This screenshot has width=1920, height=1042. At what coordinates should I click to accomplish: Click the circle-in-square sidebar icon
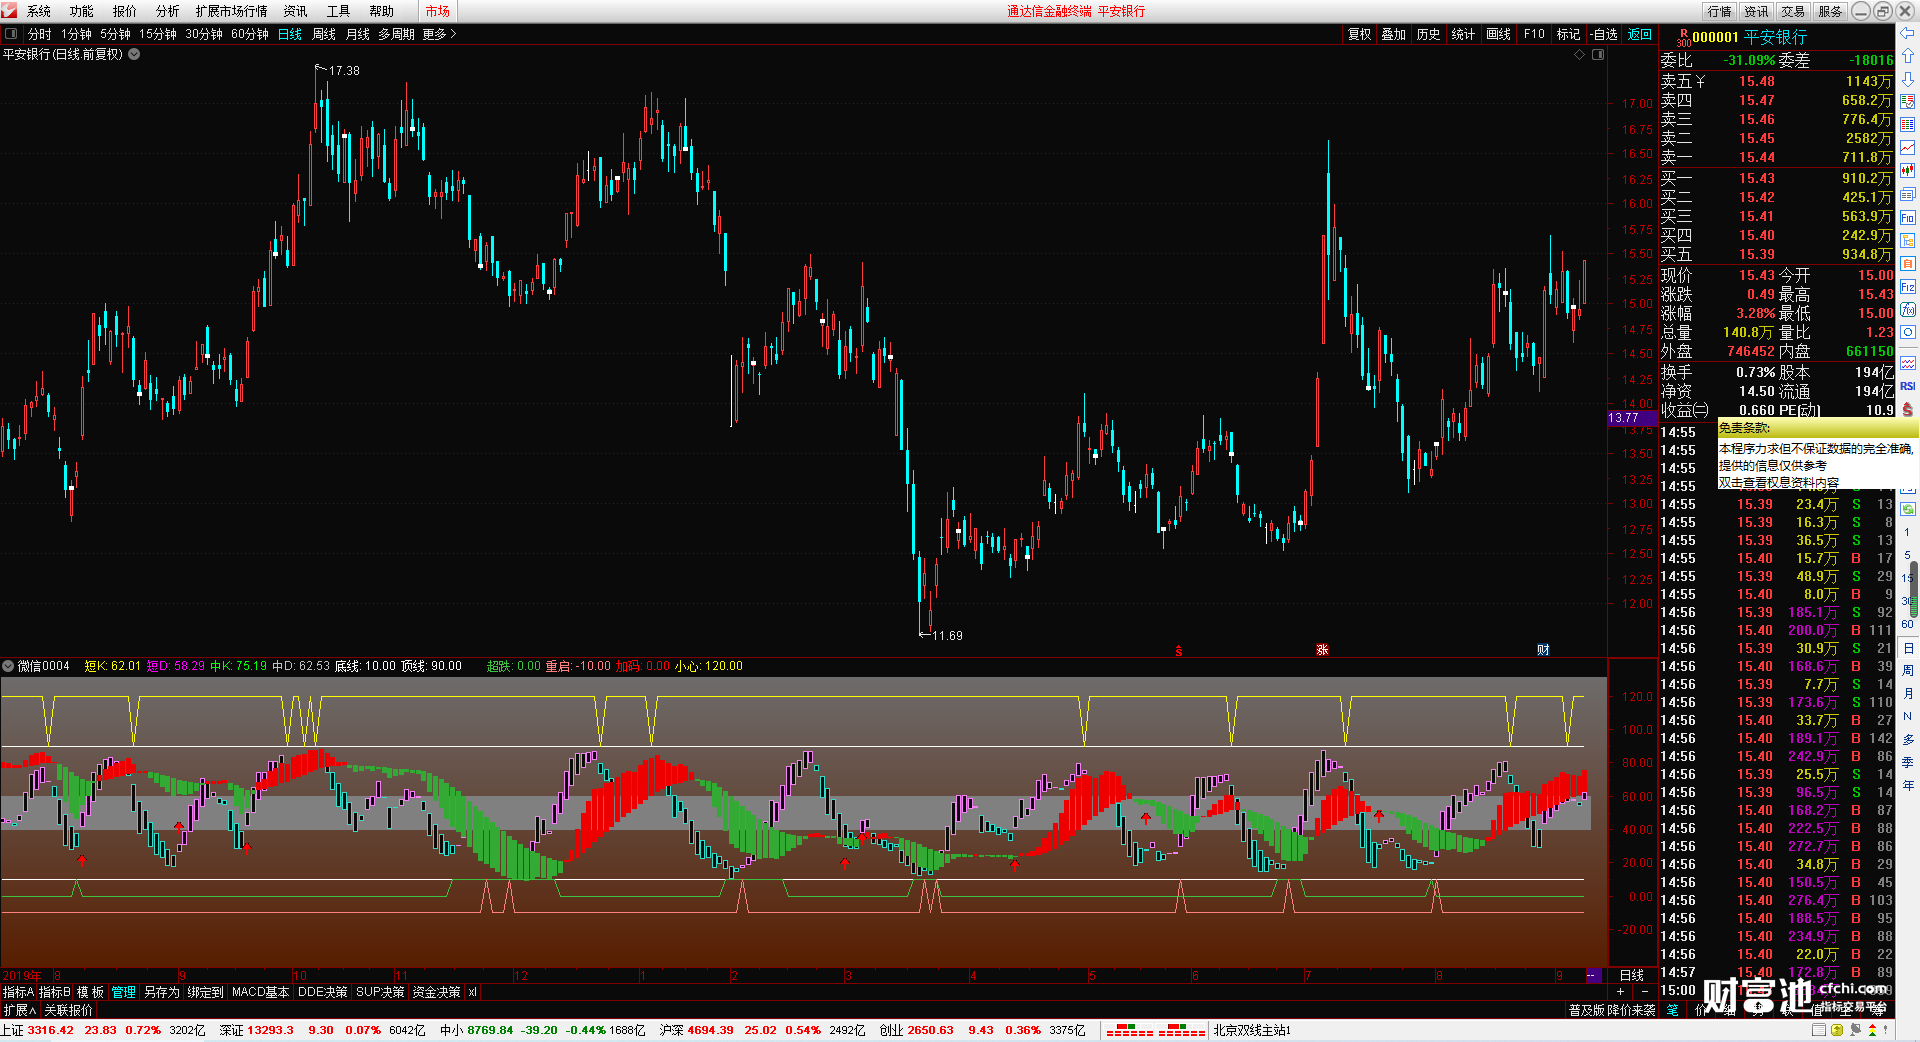click(x=1908, y=333)
